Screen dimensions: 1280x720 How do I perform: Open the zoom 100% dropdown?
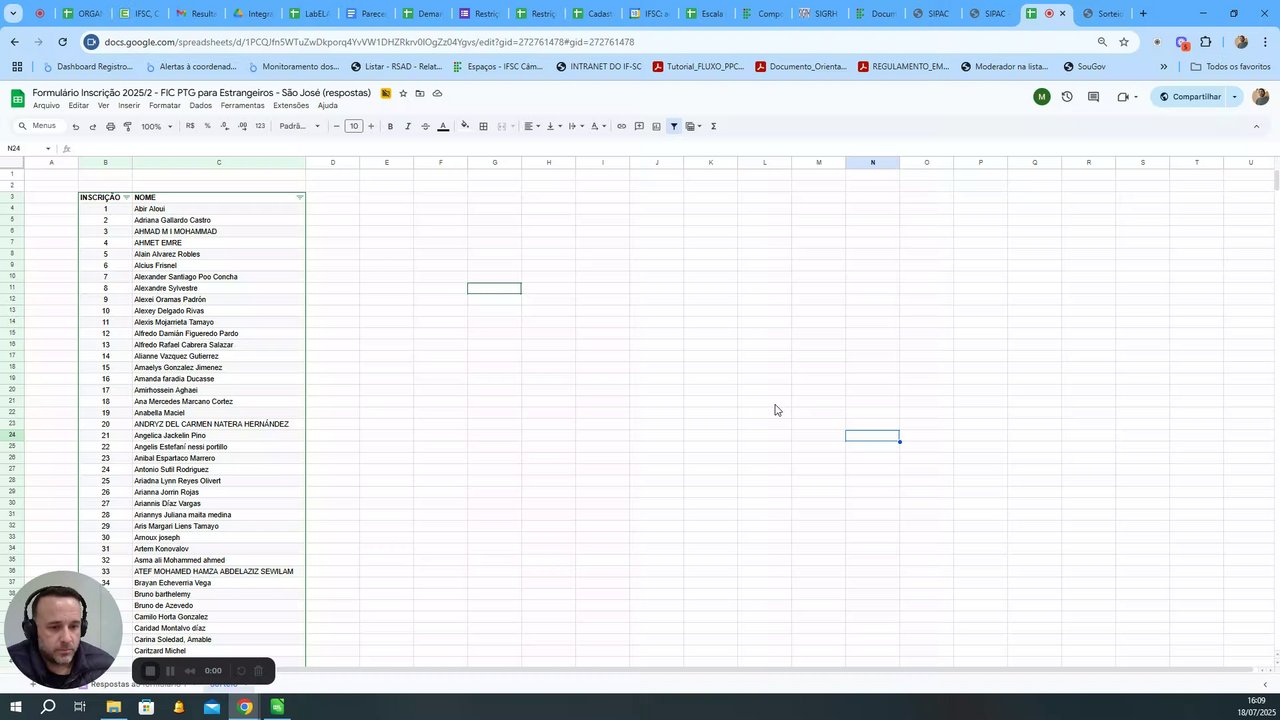[x=156, y=126]
